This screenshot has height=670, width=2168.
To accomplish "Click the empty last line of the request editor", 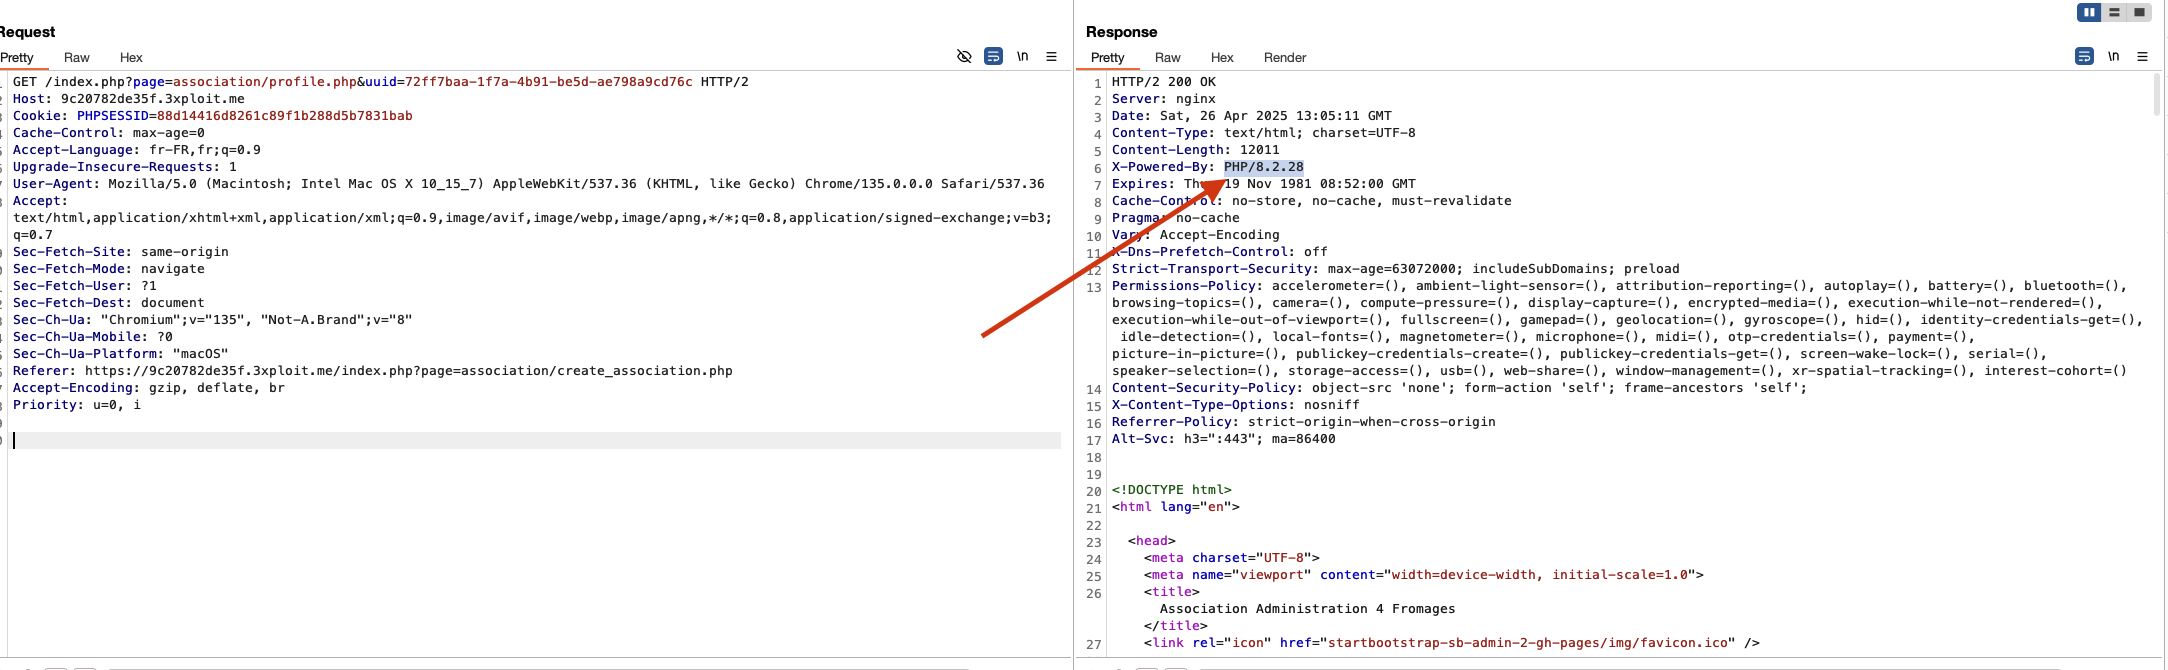I will (500, 440).
